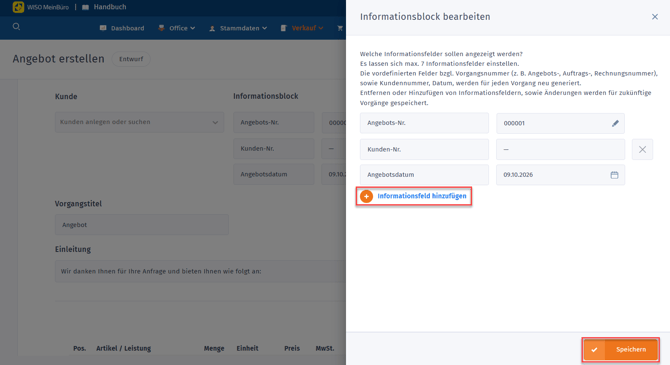Viewport: 670px width, 365px height.
Task: Open the Handbuch book icon
Action: pos(85,7)
